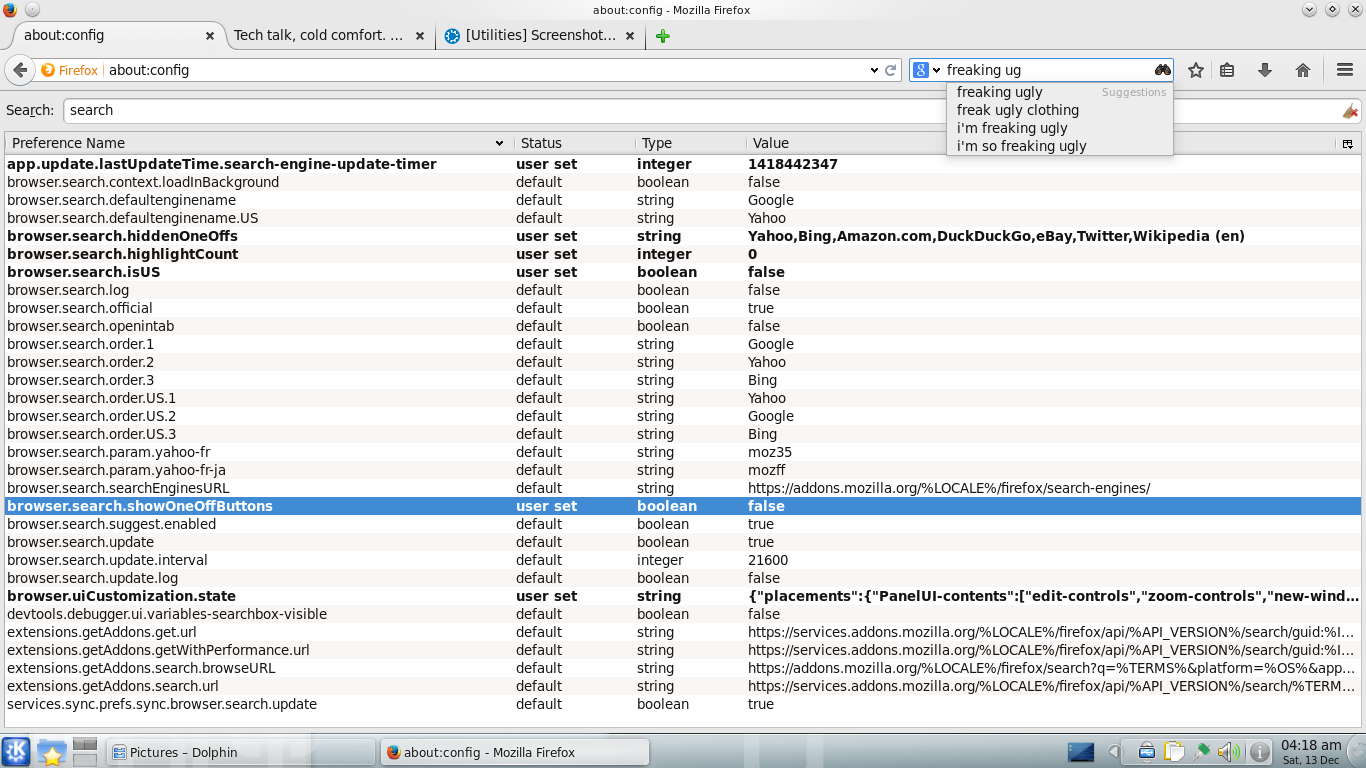Image resolution: width=1366 pixels, height=768 pixels.
Task: Click the green pin tray icon
Action: click(x=1201, y=751)
